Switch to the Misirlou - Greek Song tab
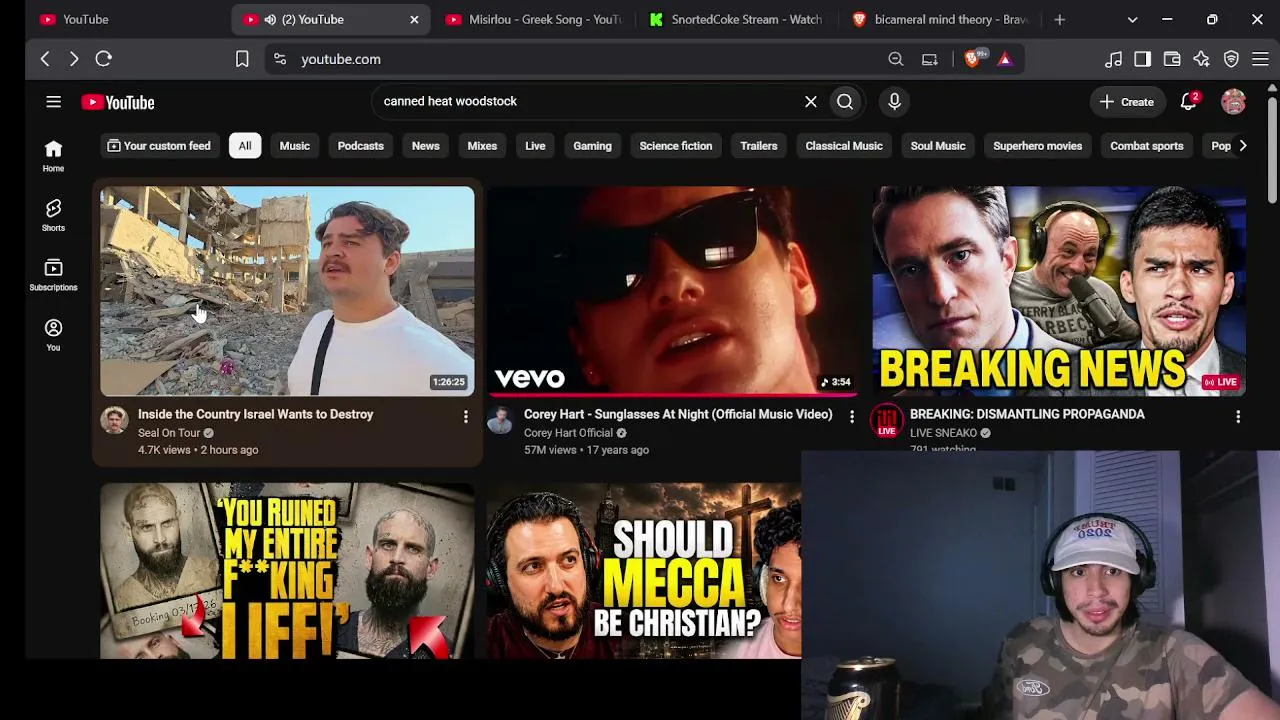 (534, 19)
